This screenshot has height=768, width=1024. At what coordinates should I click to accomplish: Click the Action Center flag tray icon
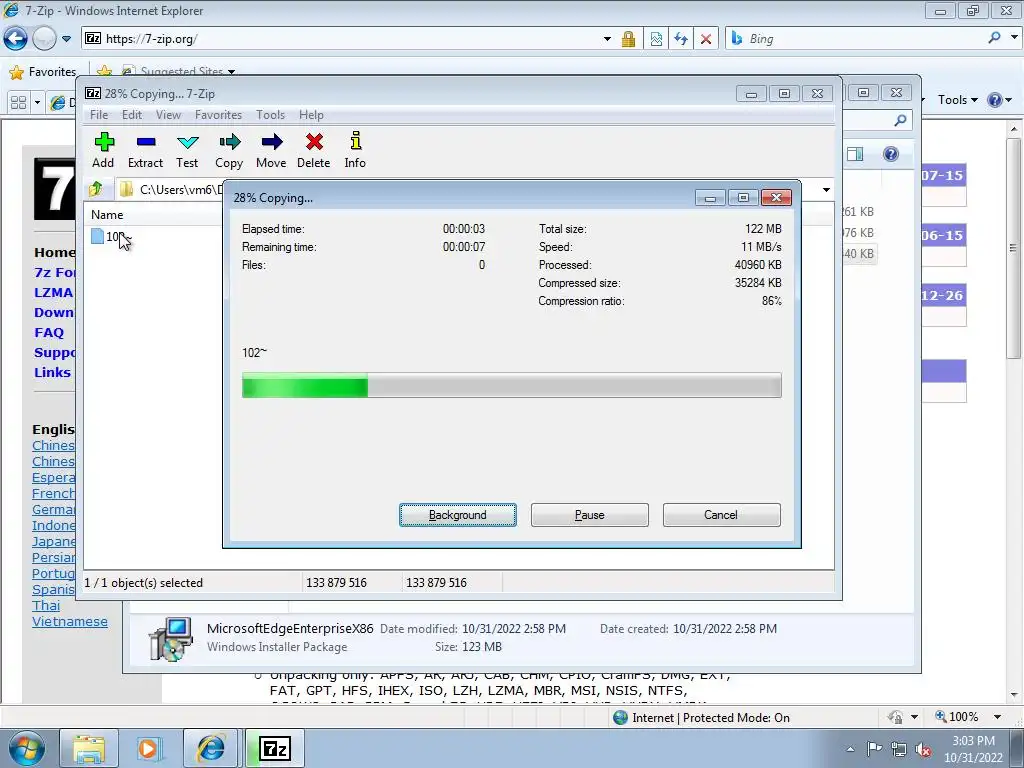[874, 748]
